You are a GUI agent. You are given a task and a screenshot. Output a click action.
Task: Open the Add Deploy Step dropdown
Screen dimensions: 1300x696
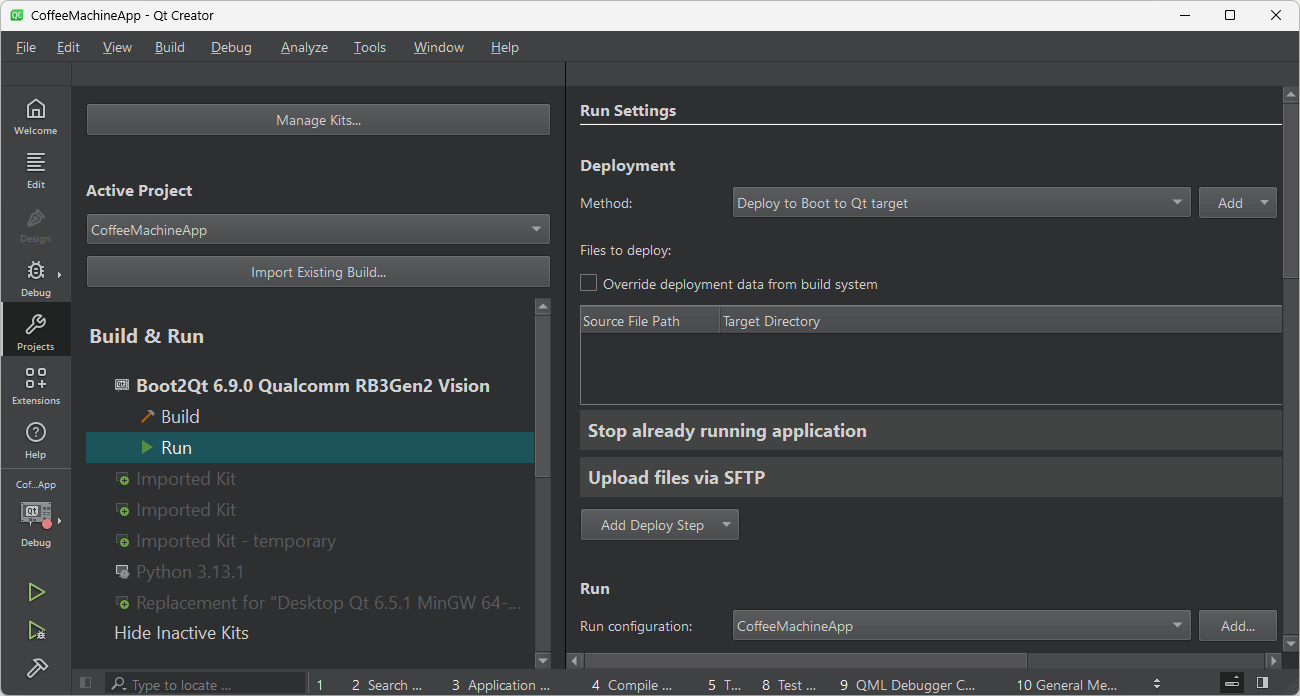pos(659,525)
